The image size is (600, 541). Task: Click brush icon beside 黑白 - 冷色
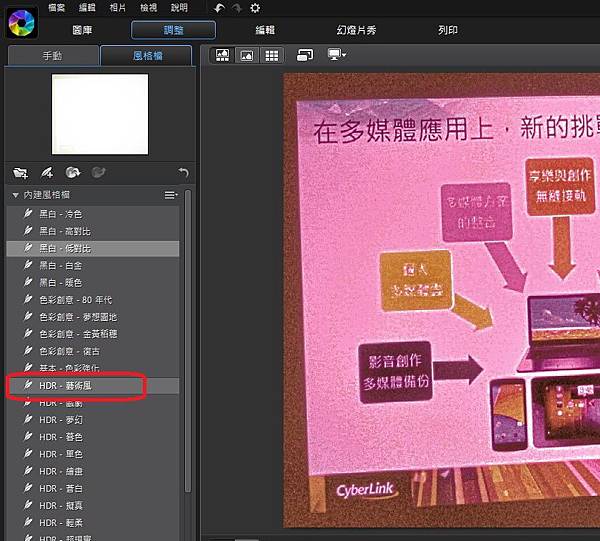[x=28, y=213]
